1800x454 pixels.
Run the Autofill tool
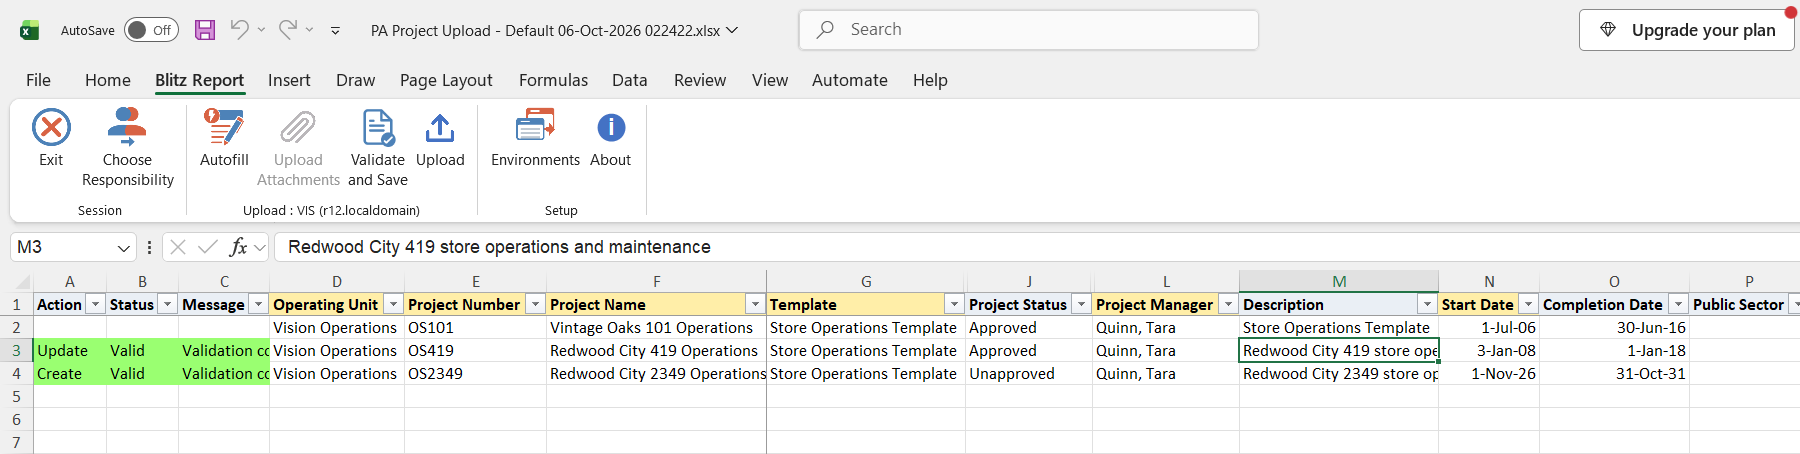click(224, 138)
